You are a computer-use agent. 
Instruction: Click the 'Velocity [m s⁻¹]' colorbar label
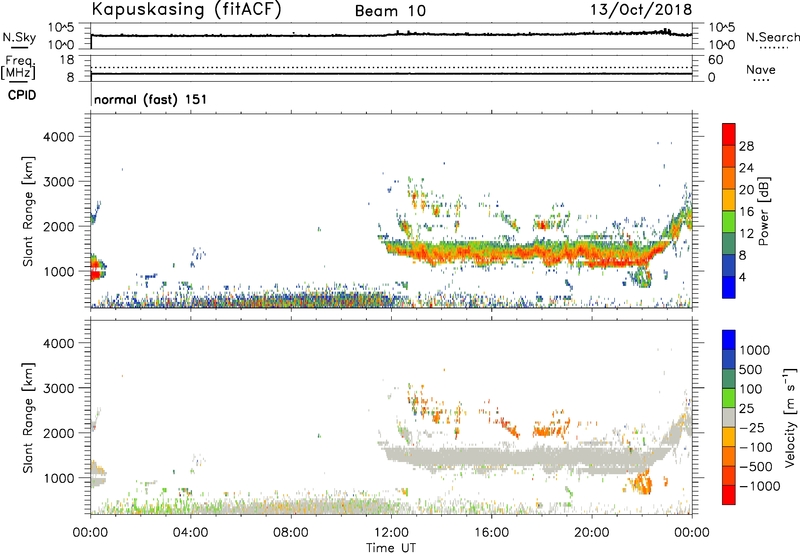pos(790,418)
